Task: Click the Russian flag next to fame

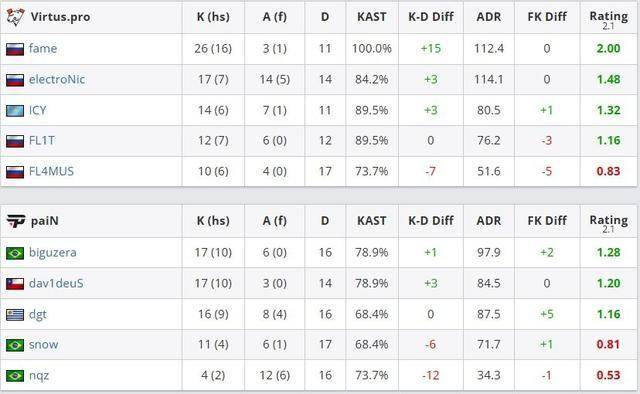Action: (15, 49)
